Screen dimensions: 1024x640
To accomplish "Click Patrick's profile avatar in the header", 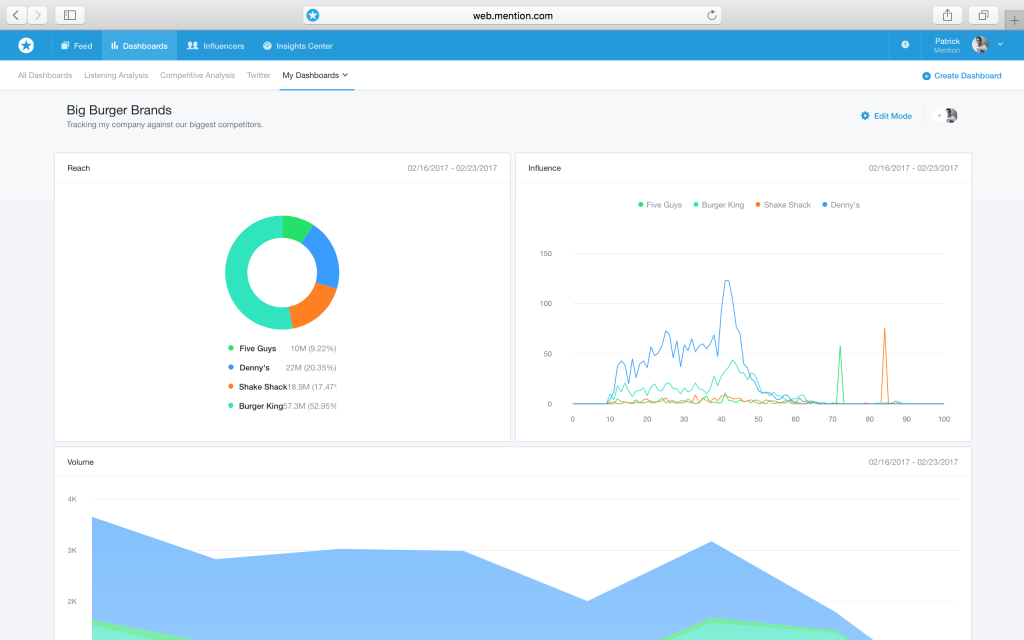I will [980, 44].
